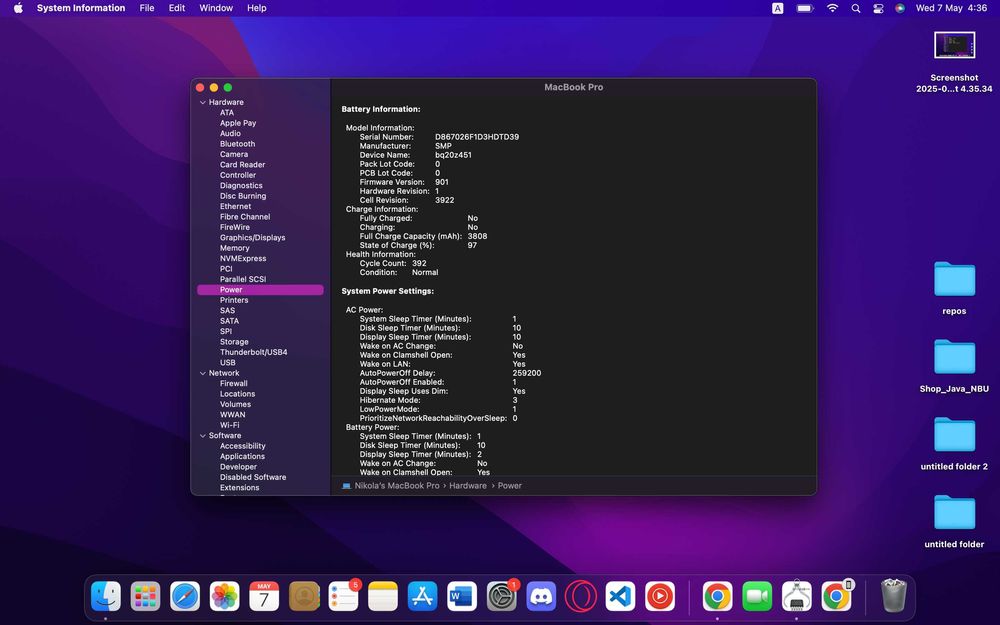Viewport: 1000px width, 625px height.
Task: Open the File menu
Action: point(147,8)
